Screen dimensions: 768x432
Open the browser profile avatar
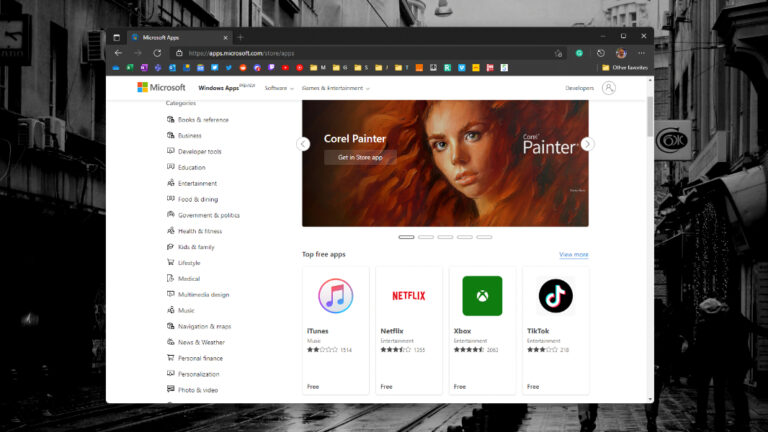(x=621, y=53)
